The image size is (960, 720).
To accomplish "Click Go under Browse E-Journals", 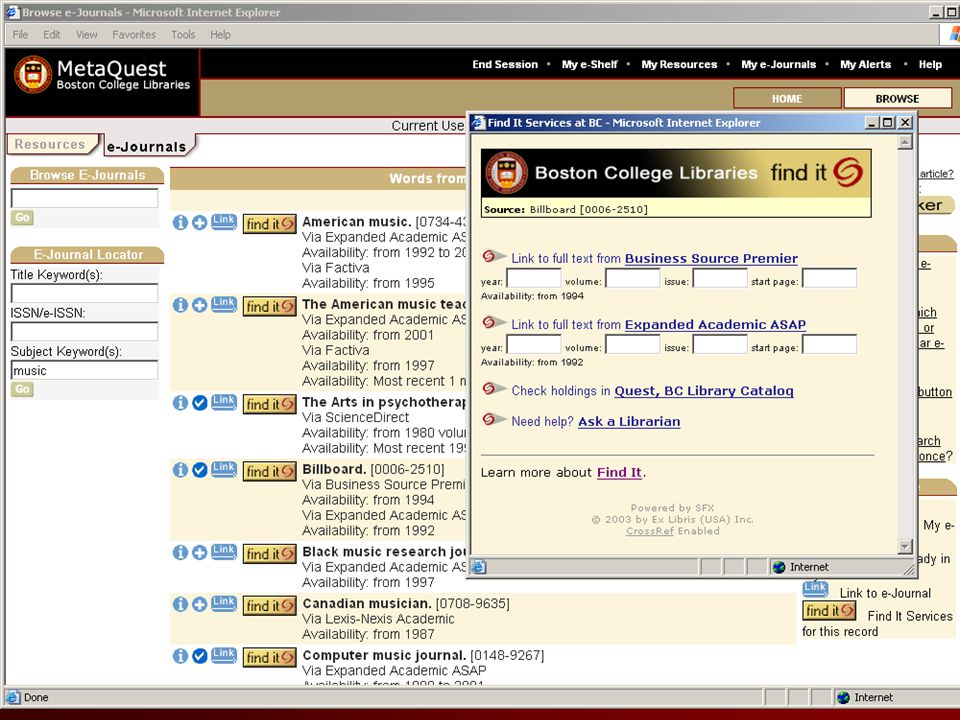I will pyautogui.click(x=22, y=217).
